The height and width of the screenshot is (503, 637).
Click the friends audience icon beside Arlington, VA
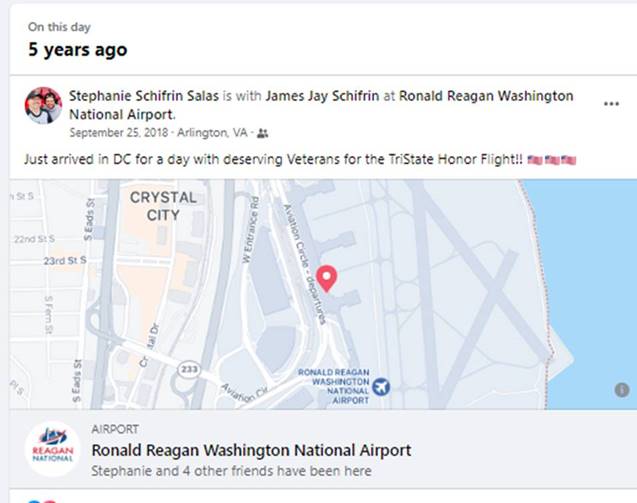click(x=263, y=132)
